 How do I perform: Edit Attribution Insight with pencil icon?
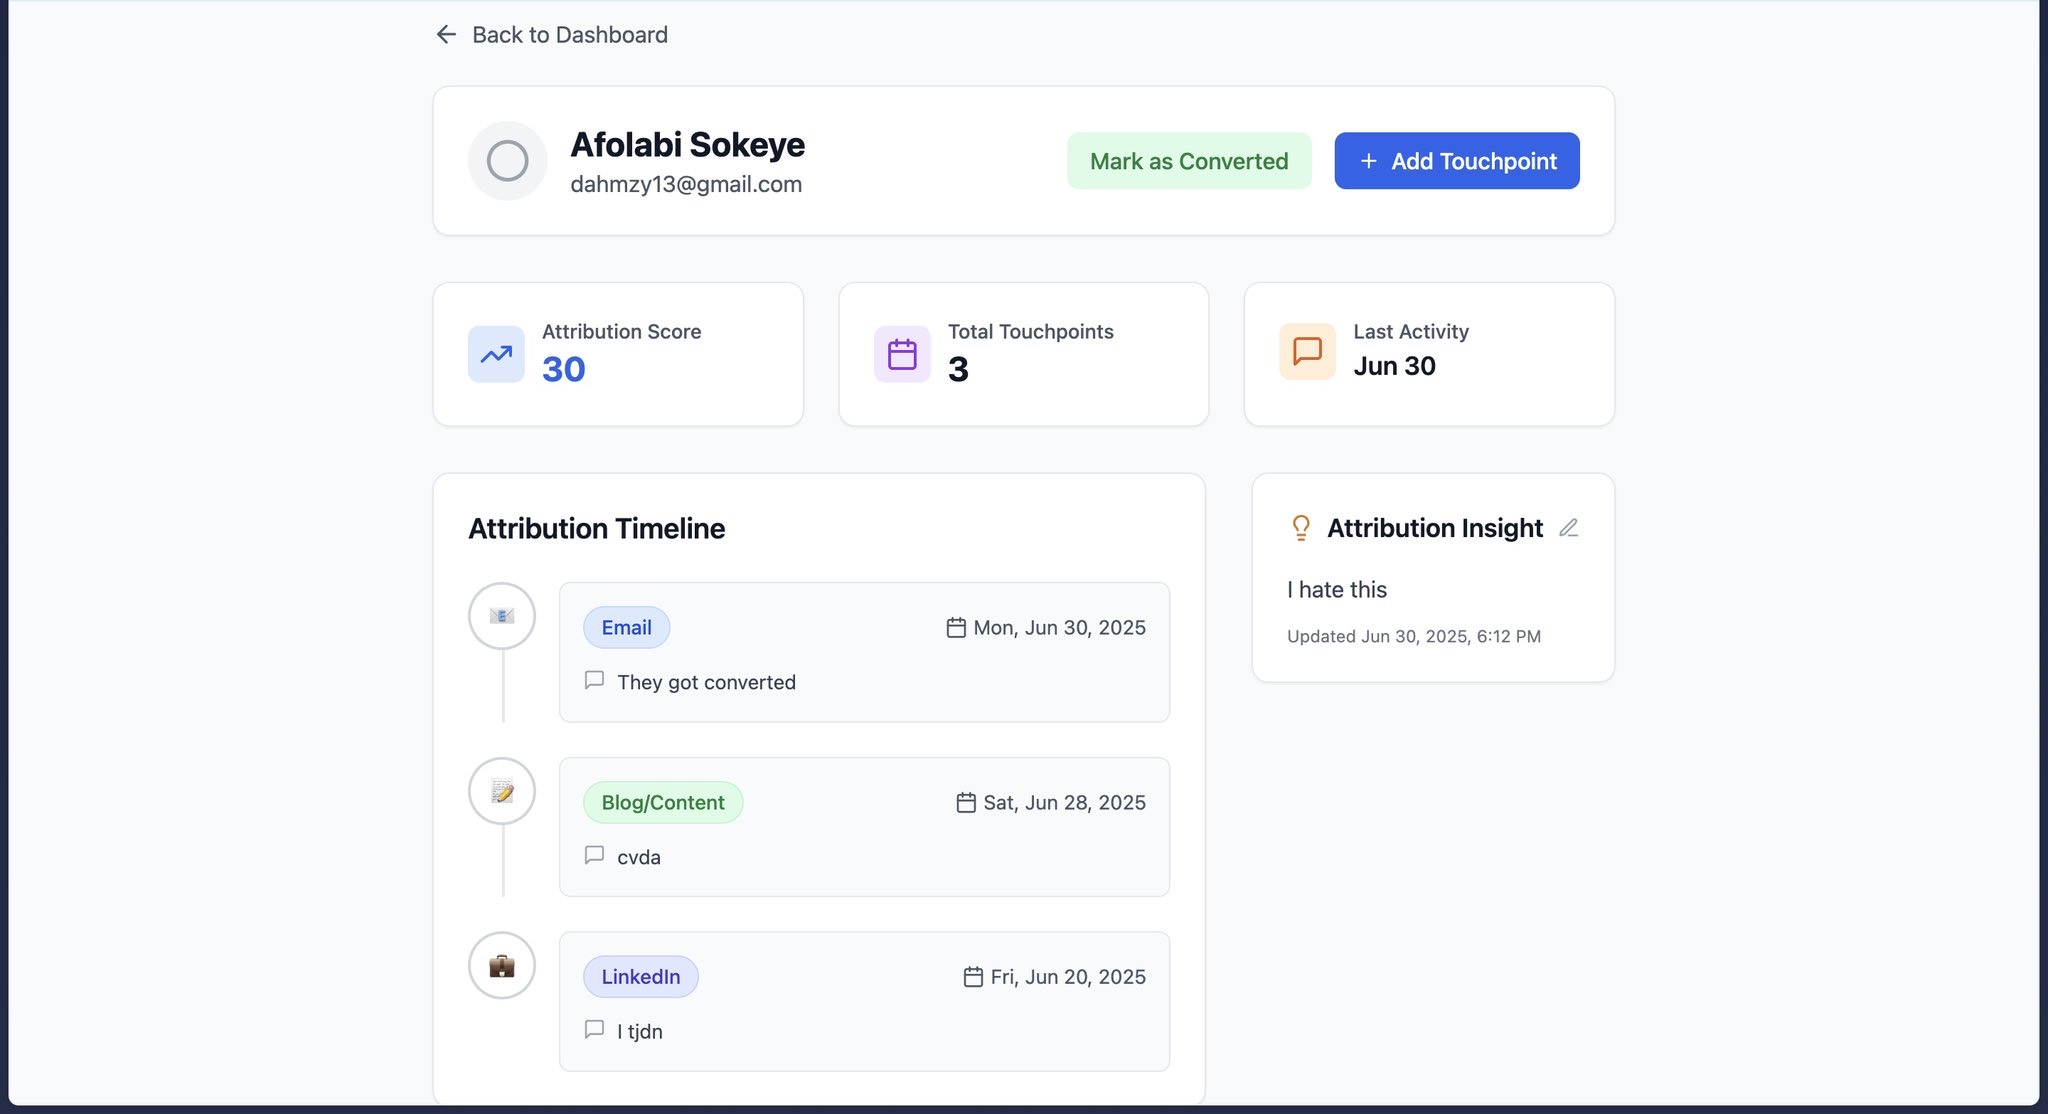point(1568,528)
